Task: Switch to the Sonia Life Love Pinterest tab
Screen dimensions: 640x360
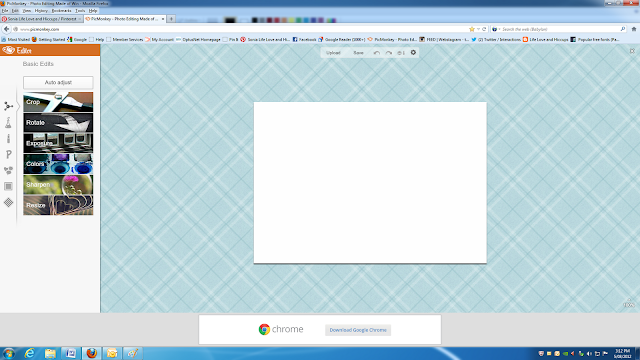Action: pyautogui.click(x=42, y=19)
